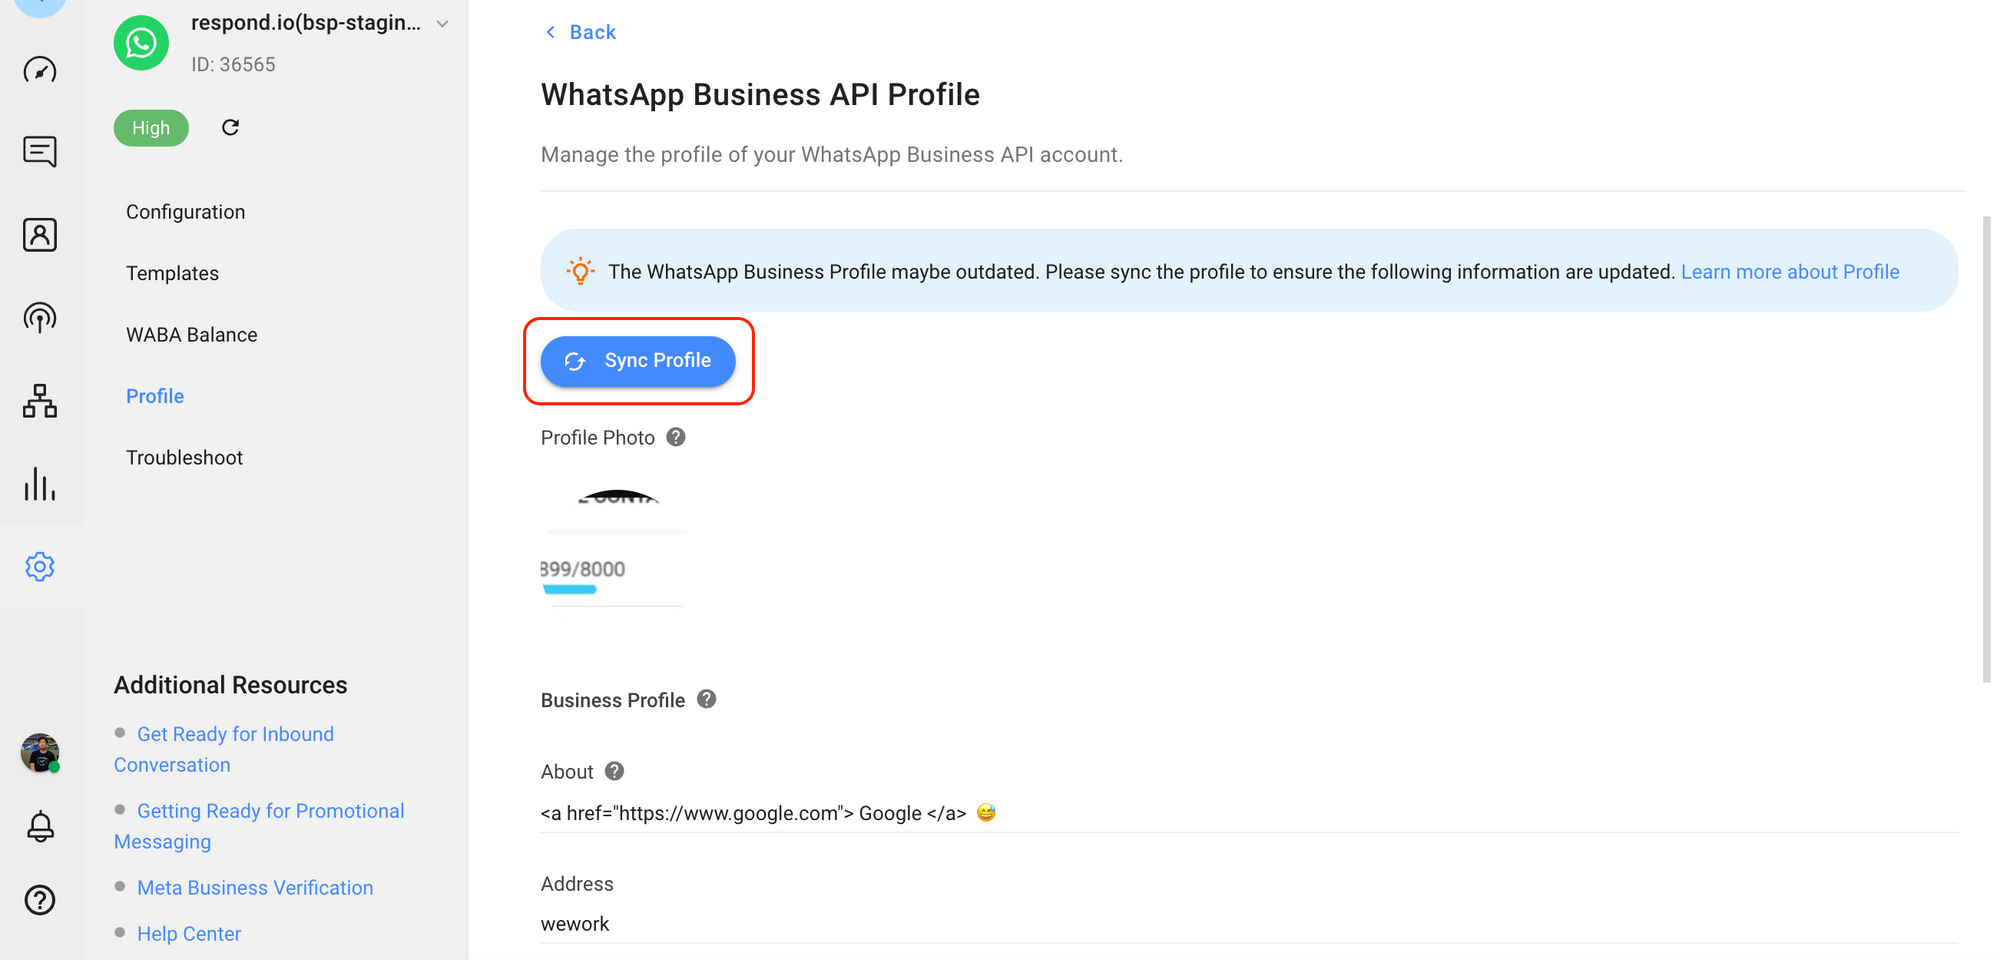Expand the respond.io channel name dropdown
The image size is (2000, 960).
[441, 23]
